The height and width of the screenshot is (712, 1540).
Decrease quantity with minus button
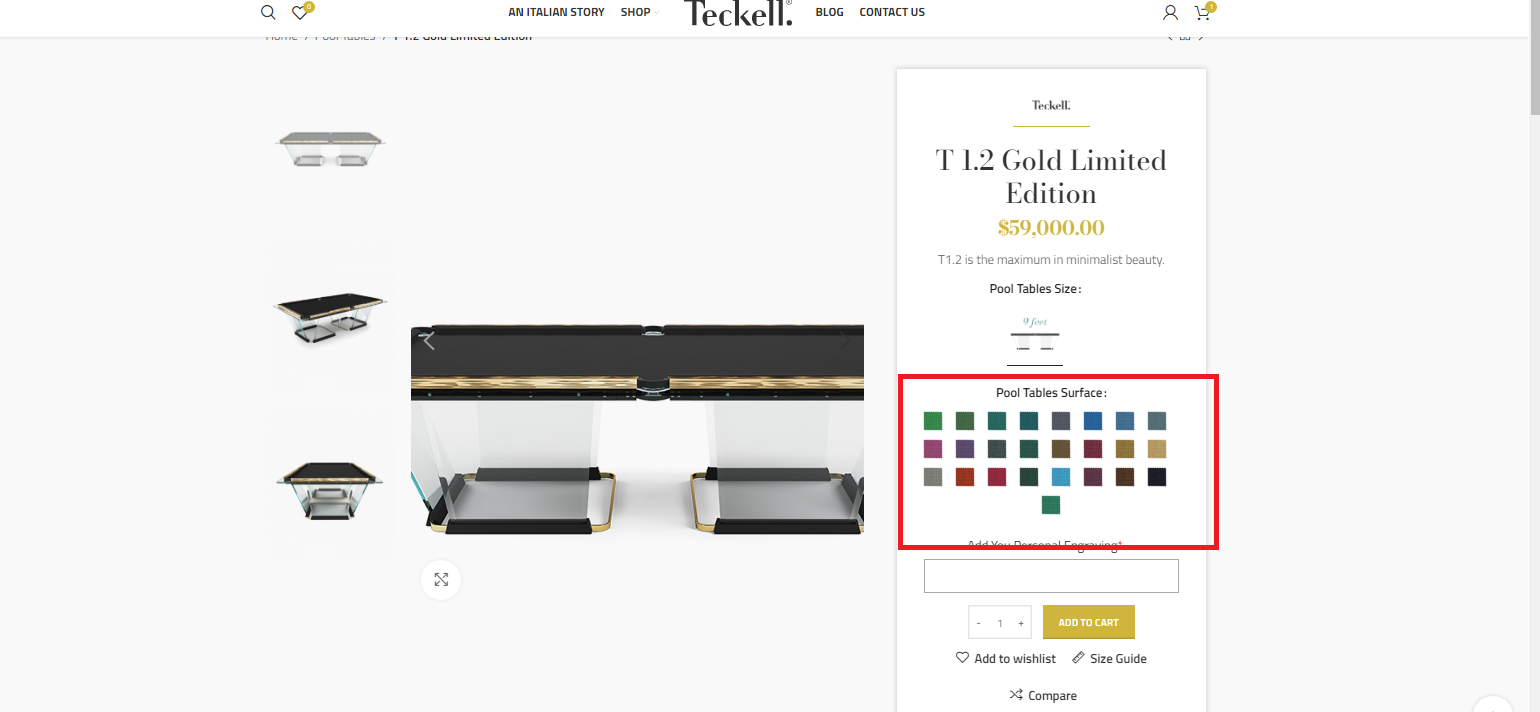click(978, 623)
